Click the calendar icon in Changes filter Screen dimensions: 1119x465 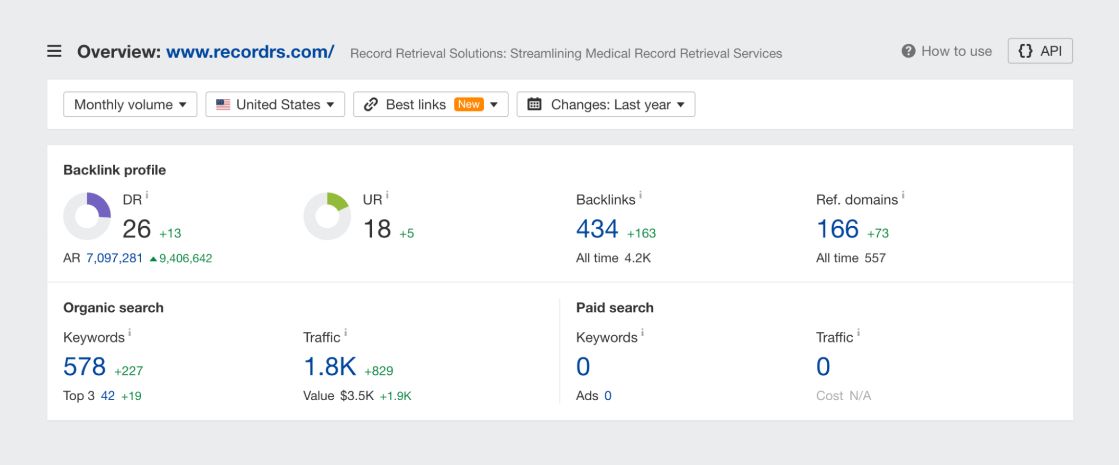[x=534, y=104]
